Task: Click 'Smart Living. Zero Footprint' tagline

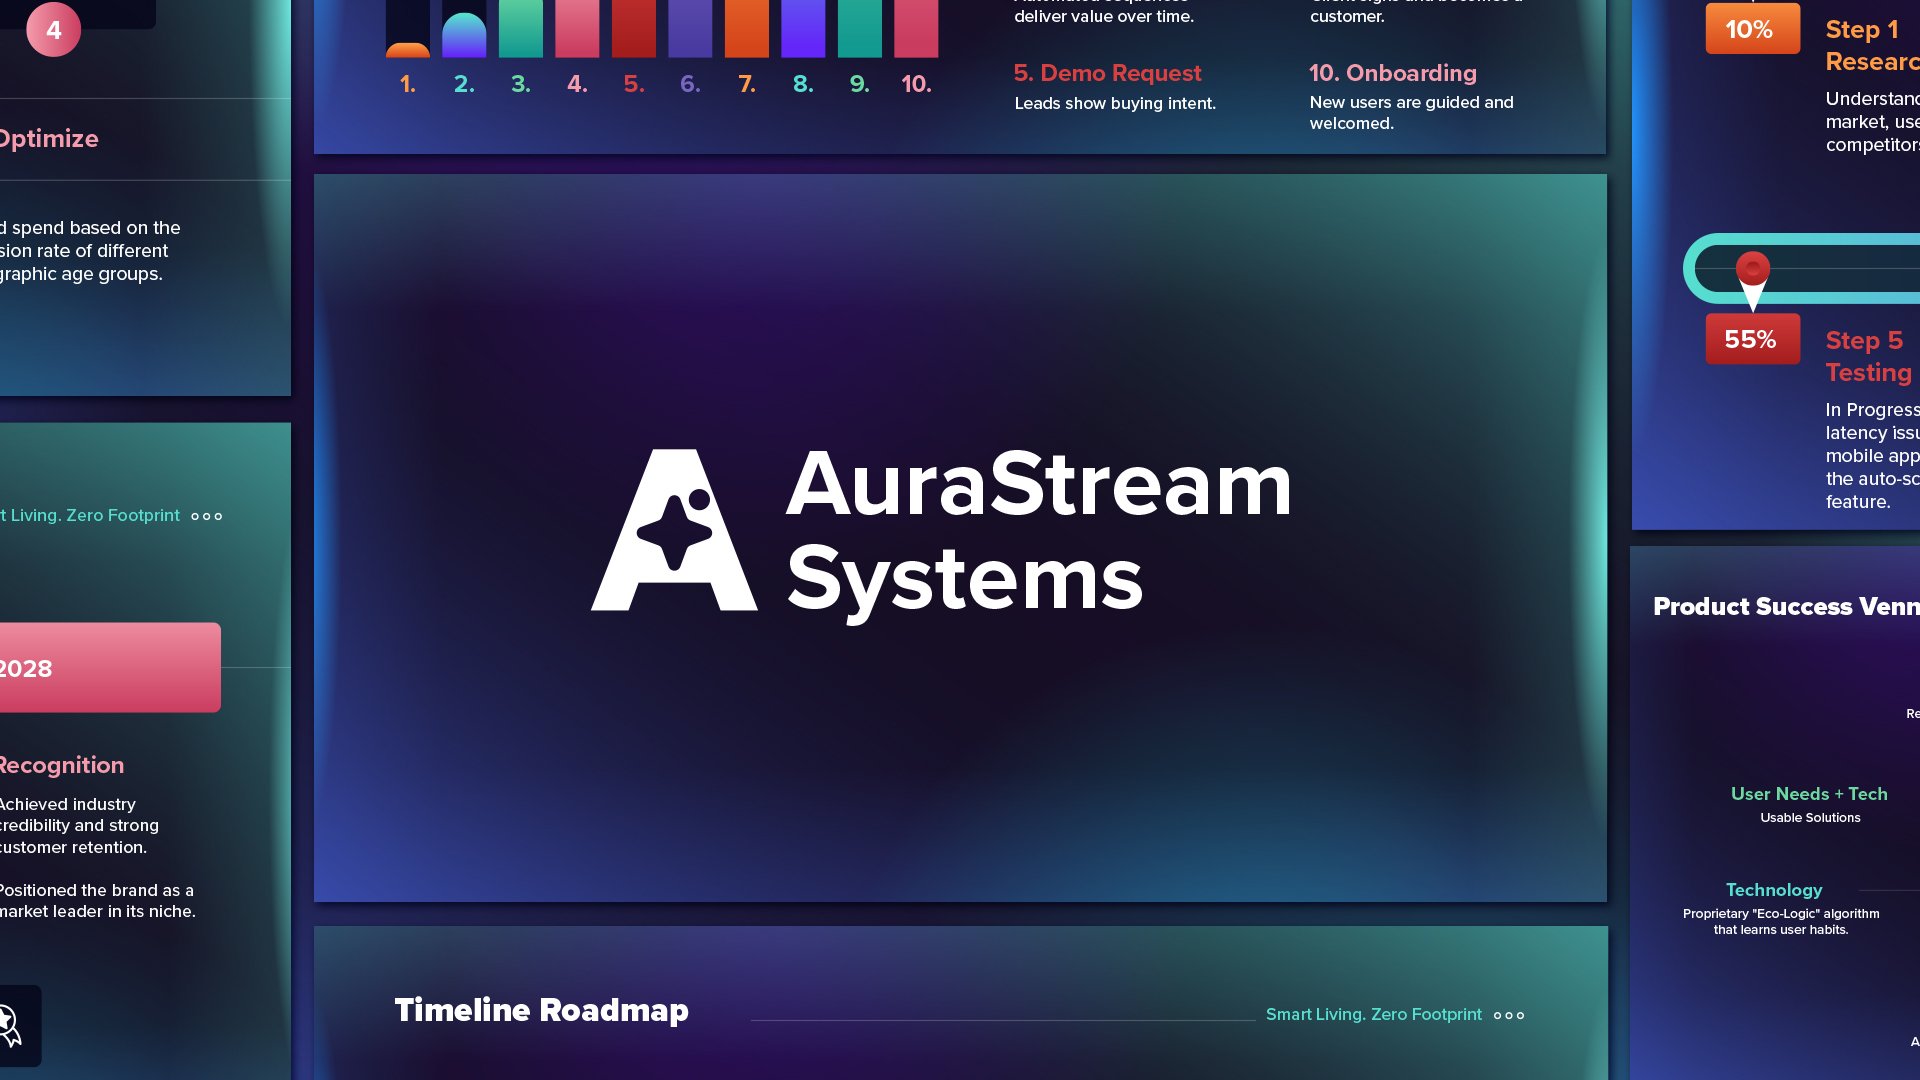Action: [x=1373, y=1014]
